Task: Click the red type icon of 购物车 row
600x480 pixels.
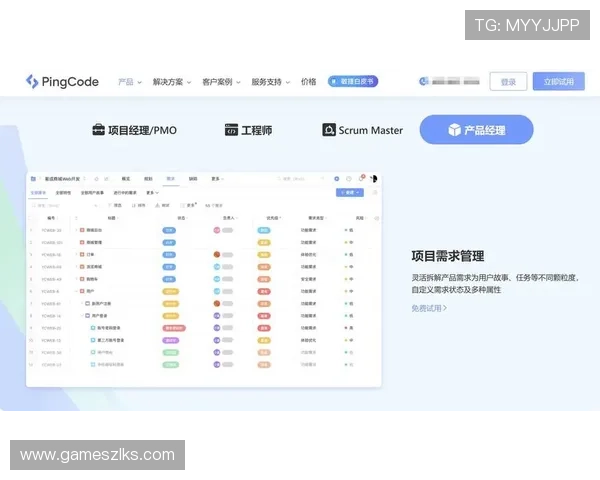Action: click(x=82, y=279)
